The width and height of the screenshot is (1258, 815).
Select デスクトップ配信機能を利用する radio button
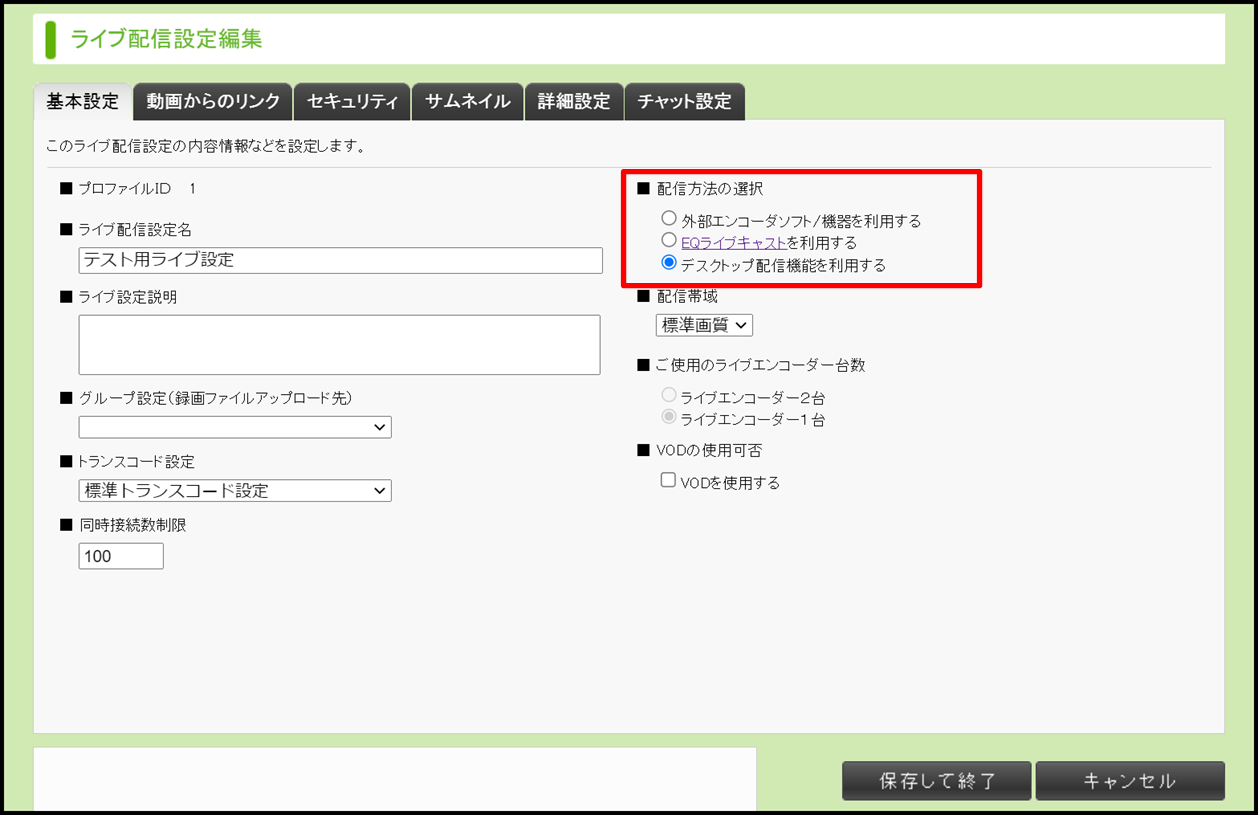[669, 263]
